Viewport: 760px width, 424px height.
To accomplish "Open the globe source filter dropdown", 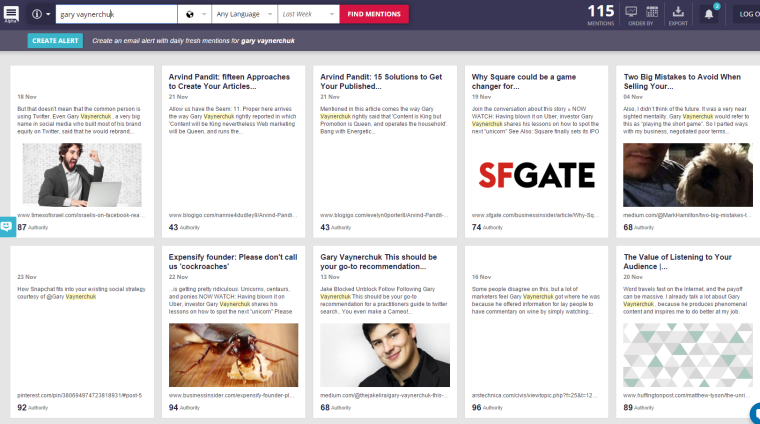I will 194,14.
